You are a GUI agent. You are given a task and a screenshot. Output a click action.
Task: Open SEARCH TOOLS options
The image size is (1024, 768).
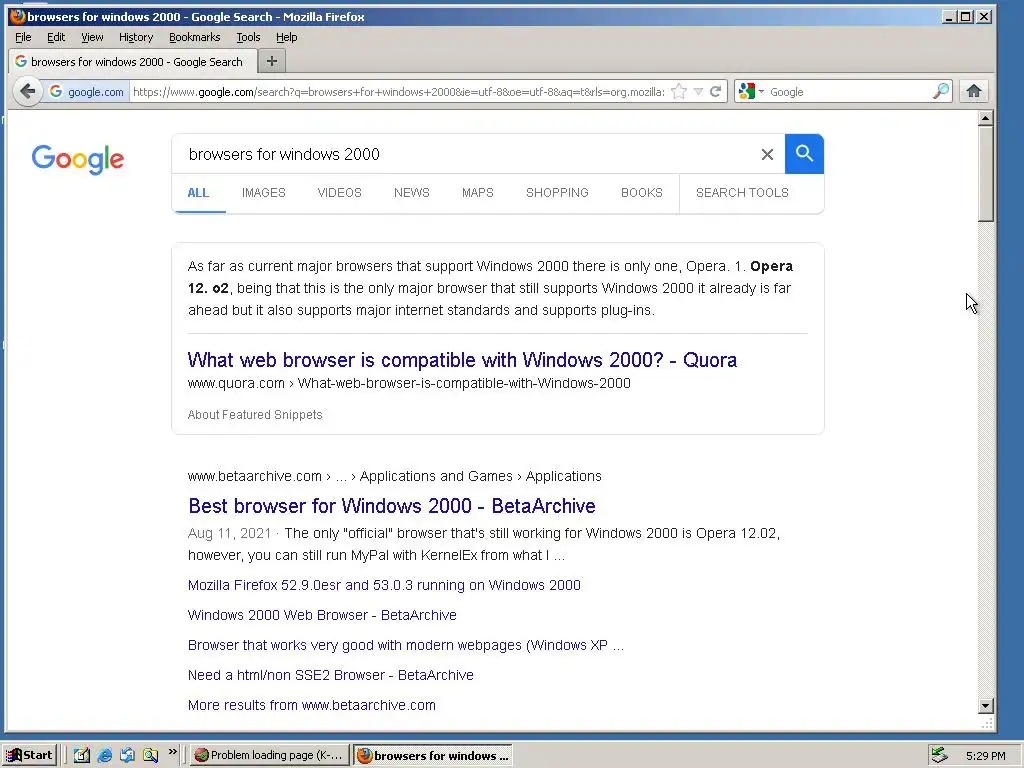[x=742, y=193]
